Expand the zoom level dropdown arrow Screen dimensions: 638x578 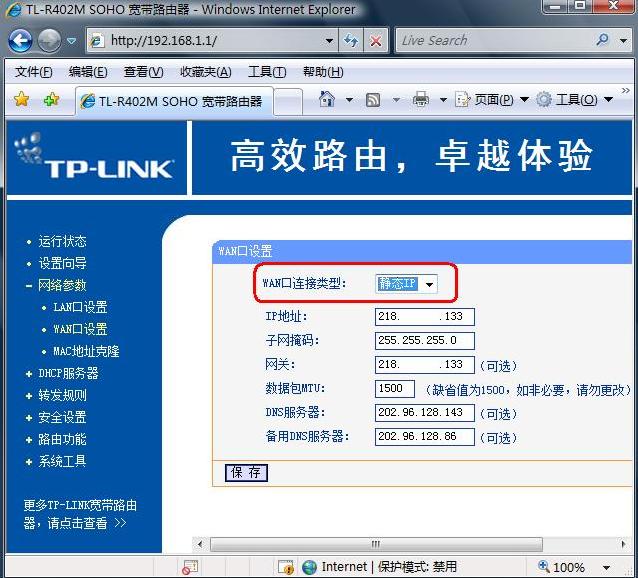pyautogui.click(x=607, y=567)
